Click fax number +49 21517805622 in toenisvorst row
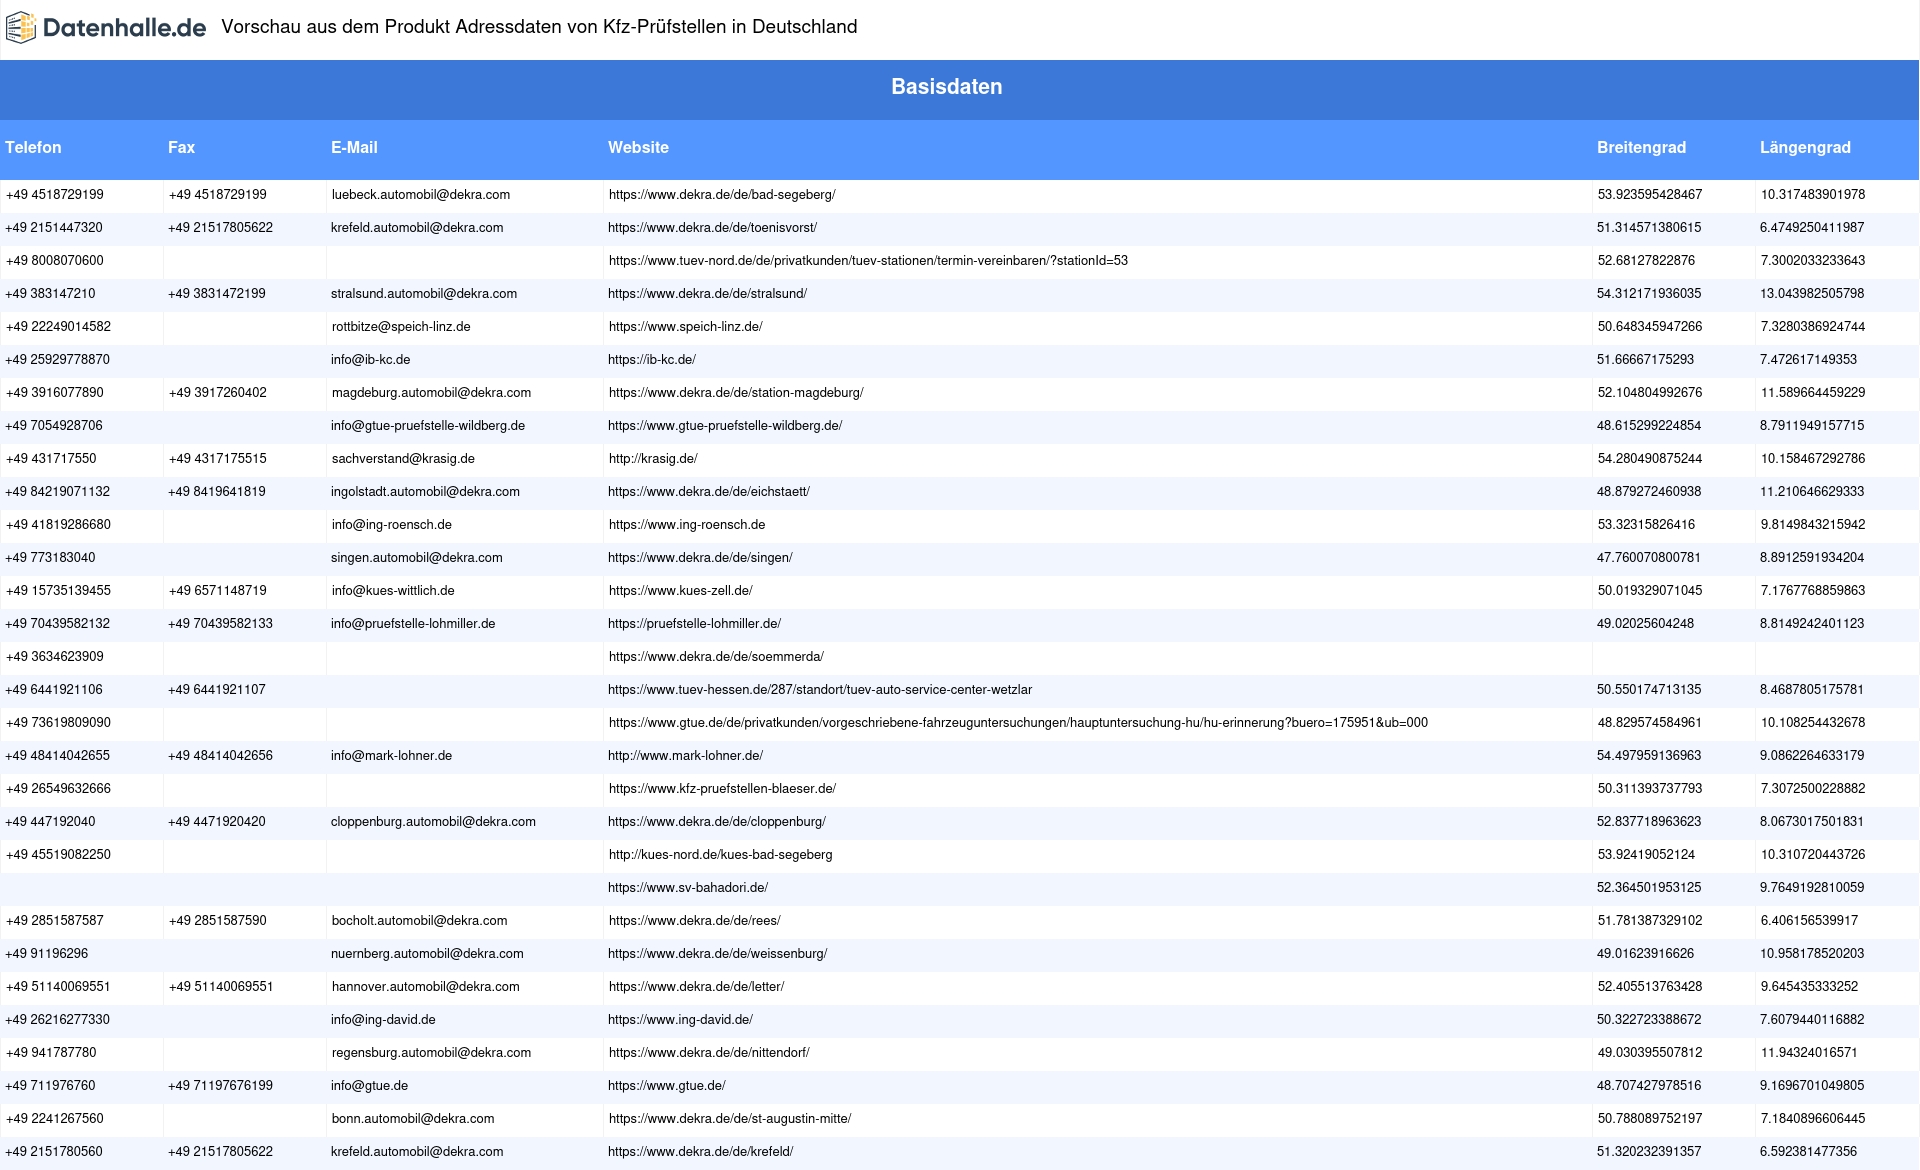1920x1170 pixels. 220,228
